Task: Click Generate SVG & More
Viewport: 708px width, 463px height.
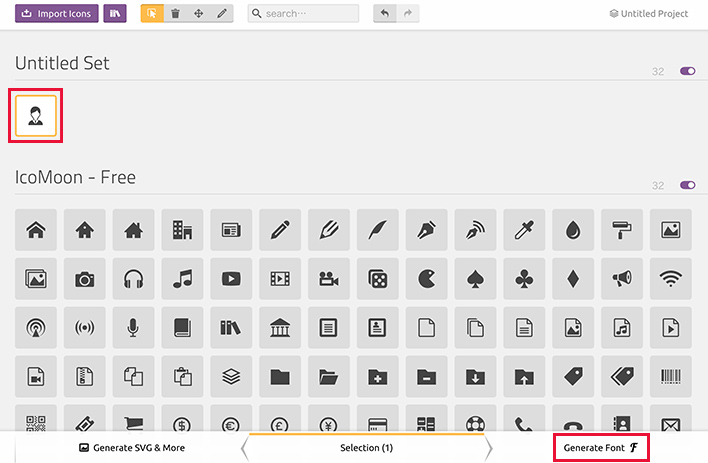Action: pos(132,448)
